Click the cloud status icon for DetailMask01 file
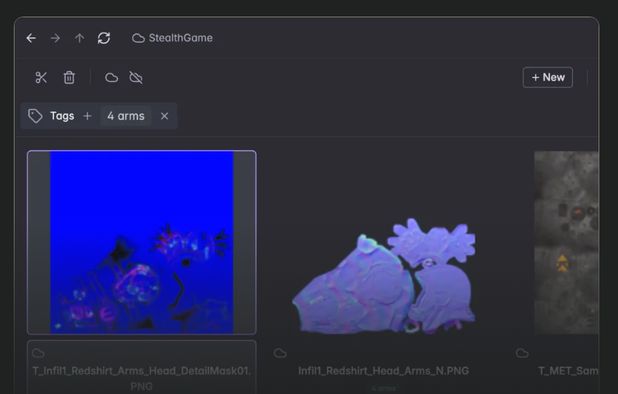The width and height of the screenshot is (618, 394). click(x=38, y=353)
